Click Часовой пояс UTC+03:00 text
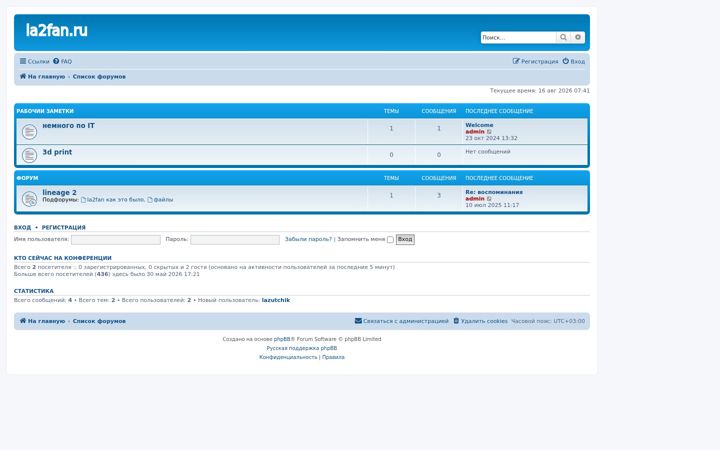This screenshot has height=450, width=720. (x=548, y=321)
